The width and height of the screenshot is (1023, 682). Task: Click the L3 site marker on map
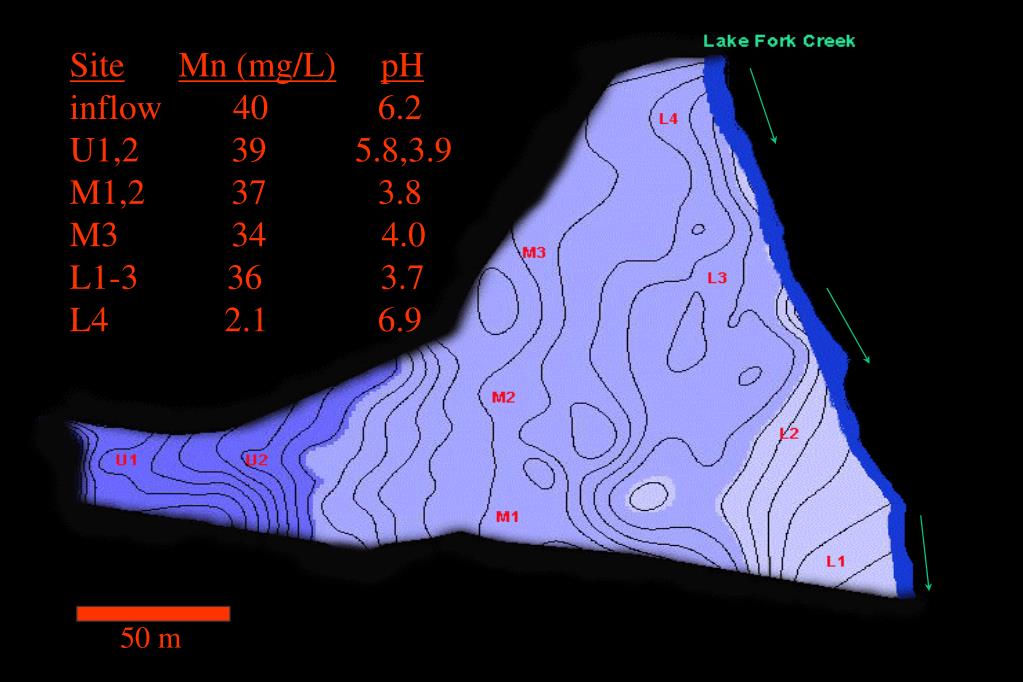(x=717, y=278)
